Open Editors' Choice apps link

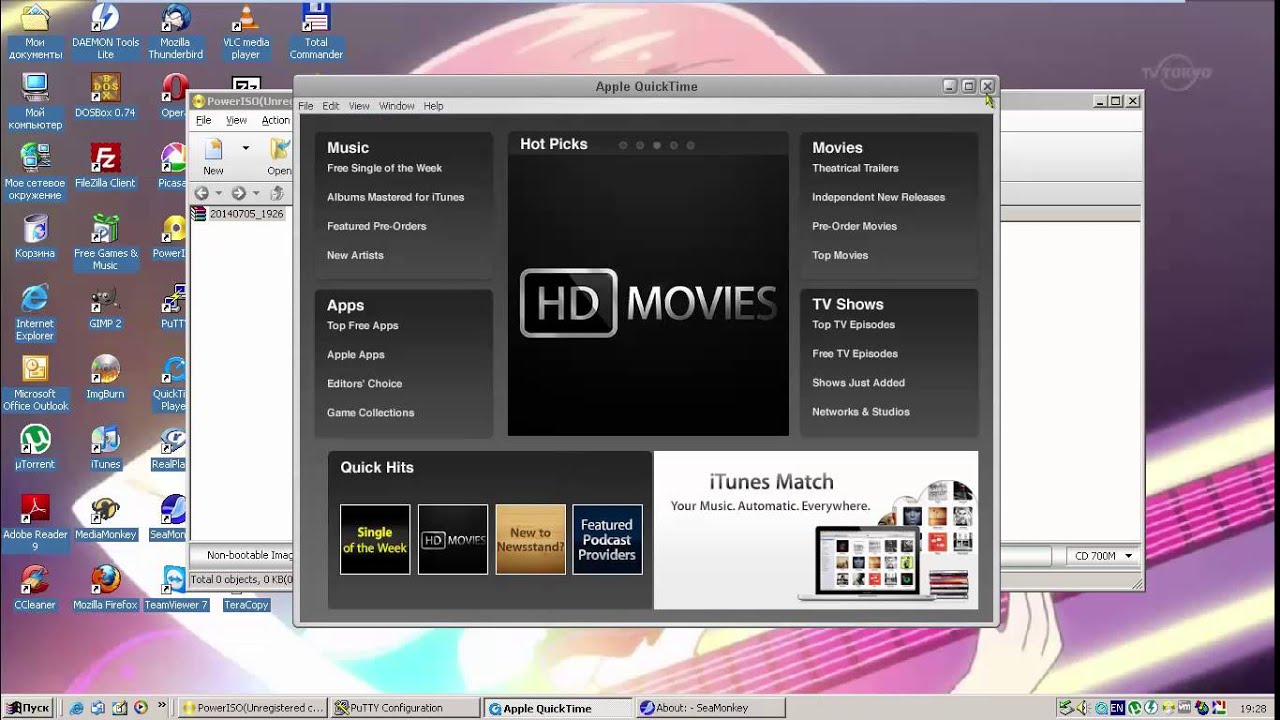tap(364, 383)
